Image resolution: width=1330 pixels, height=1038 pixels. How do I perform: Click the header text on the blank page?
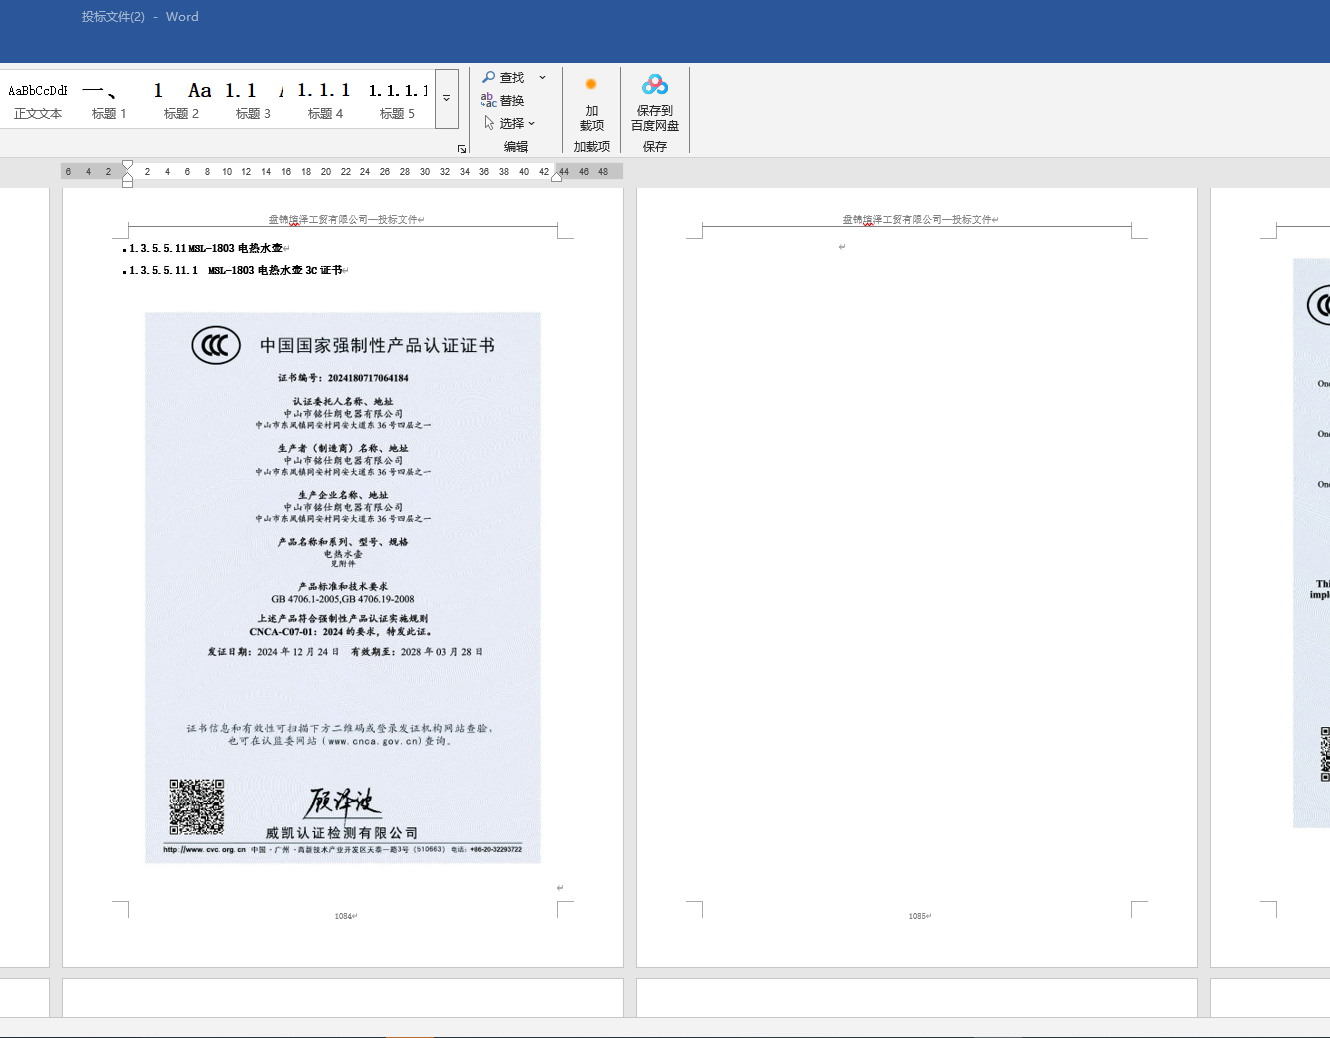point(917,219)
